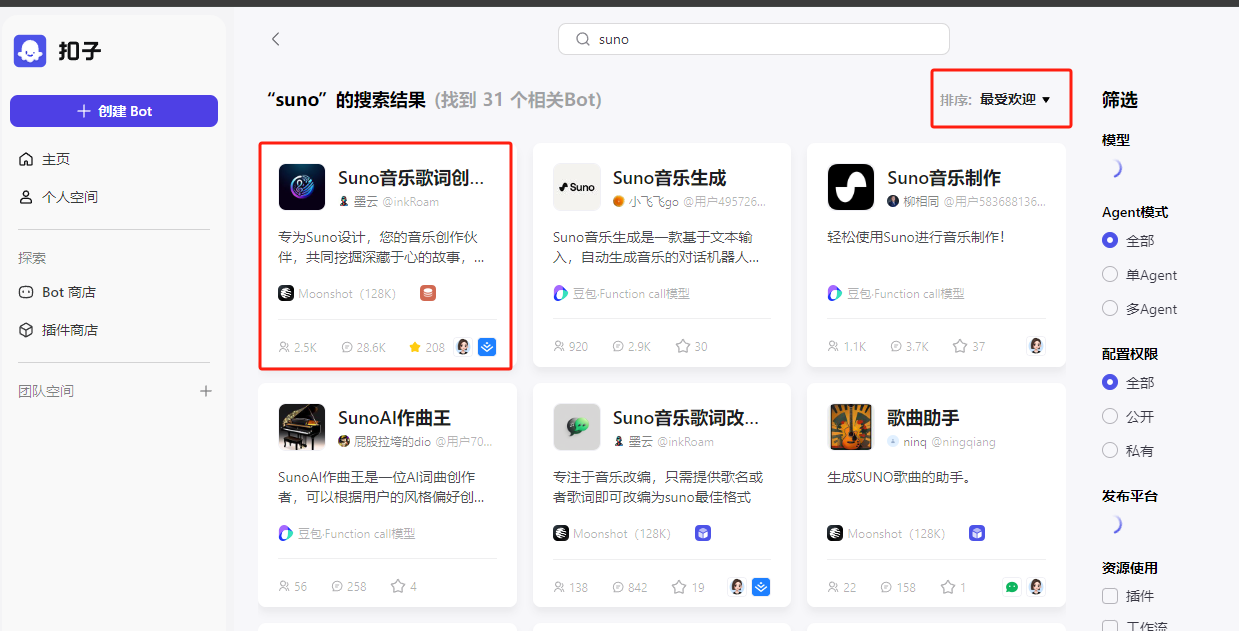The width and height of the screenshot is (1239, 631).
Task: Open the Suno音乐歌词改 bot avatar
Action: point(577,427)
